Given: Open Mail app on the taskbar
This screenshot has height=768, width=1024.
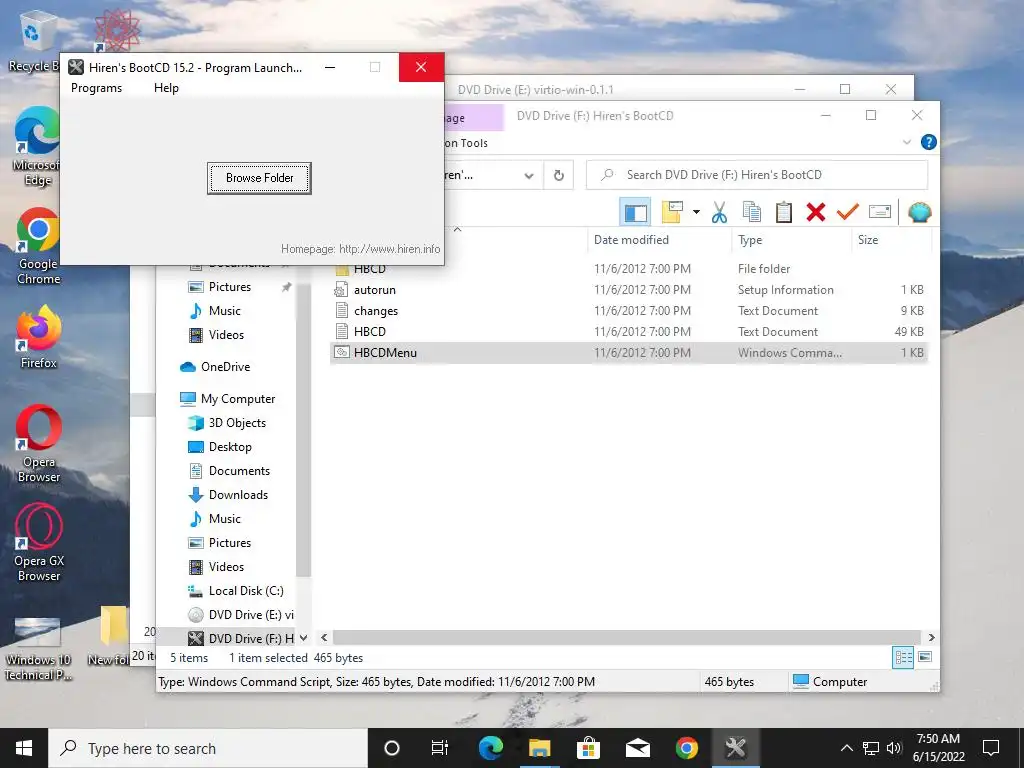Looking at the screenshot, I should tap(637, 748).
